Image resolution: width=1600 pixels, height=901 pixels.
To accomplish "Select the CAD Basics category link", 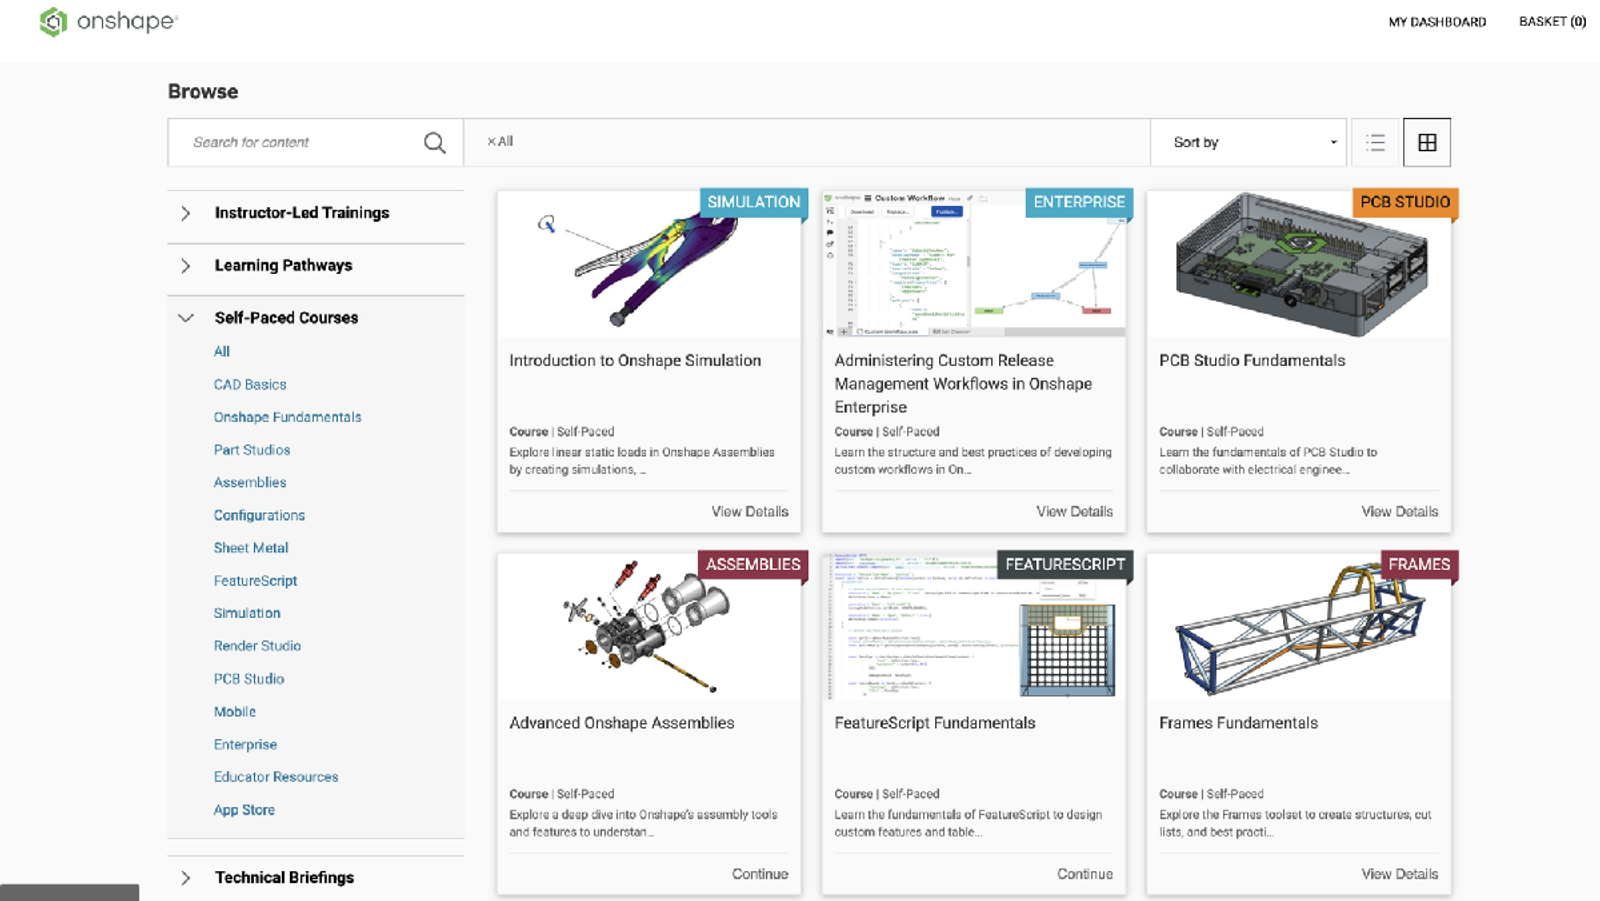I will click(250, 385).
